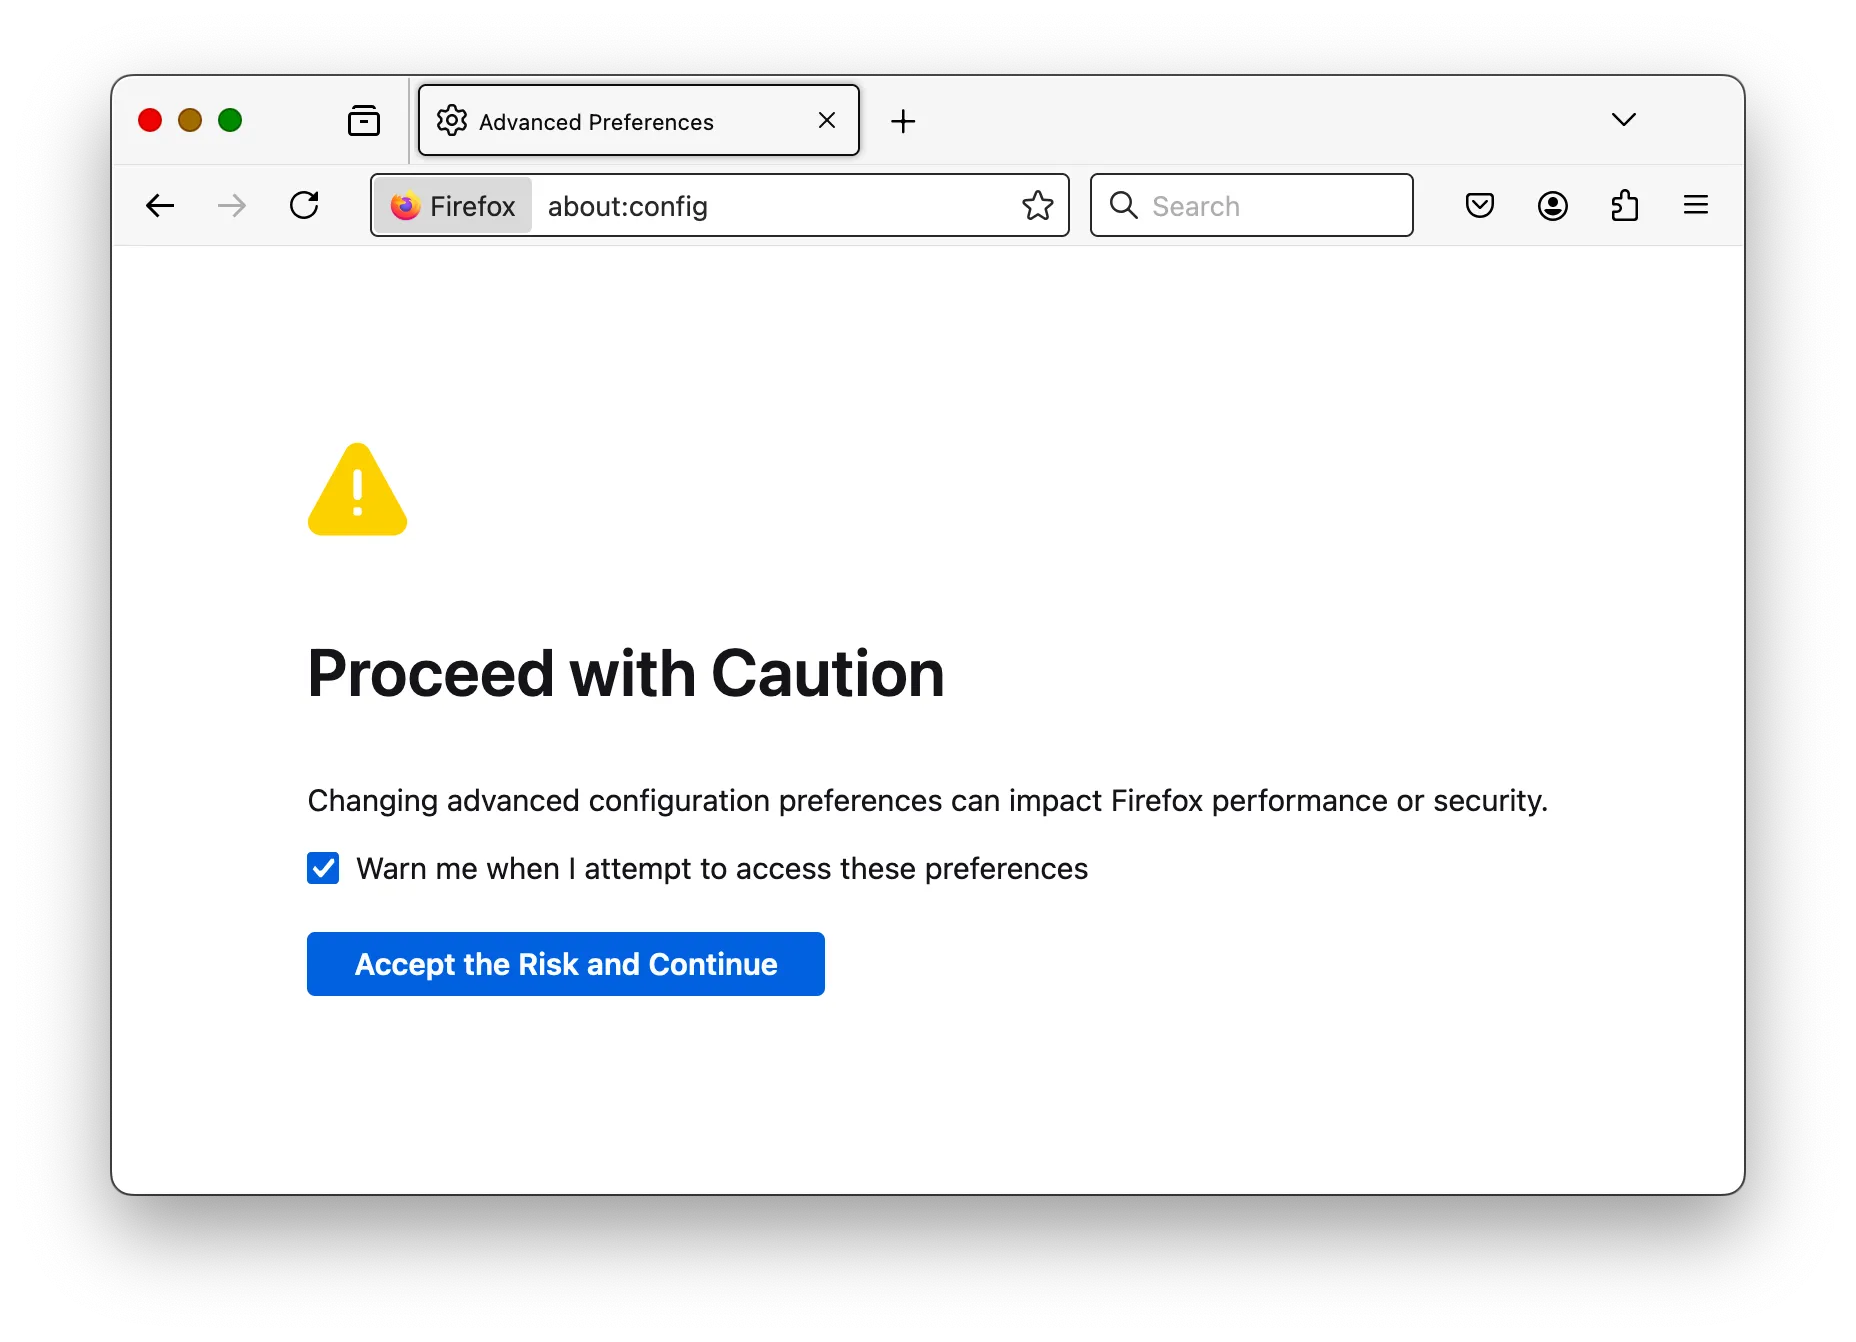Click the Search field
Image resolution: width=1856 pixels, height=1342 pixels.
point(1250,205)
